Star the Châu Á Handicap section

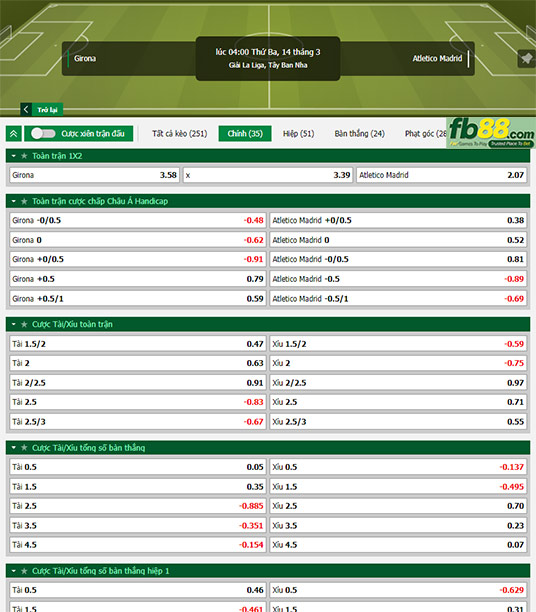point(24,201)
